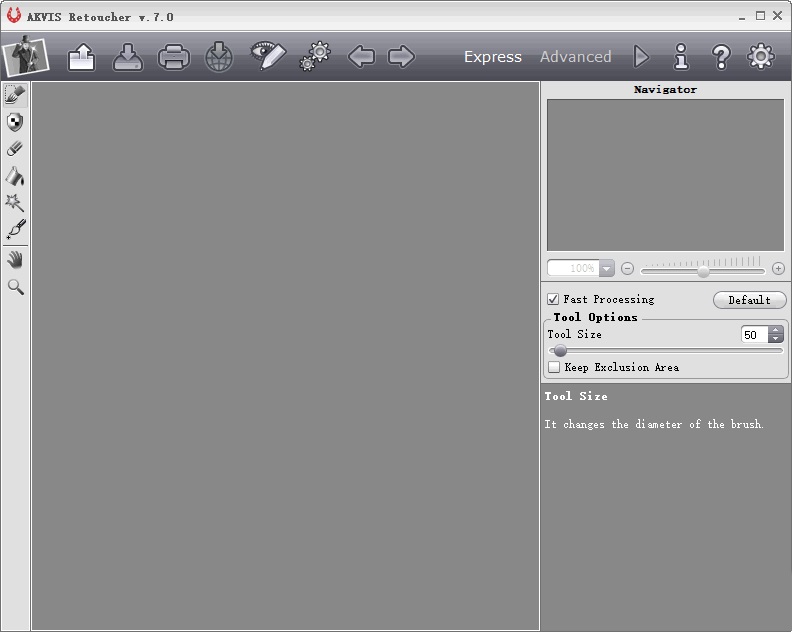The image size is (792, 632).
Task: Save the image with the download icon
Action: pos(128,57)
